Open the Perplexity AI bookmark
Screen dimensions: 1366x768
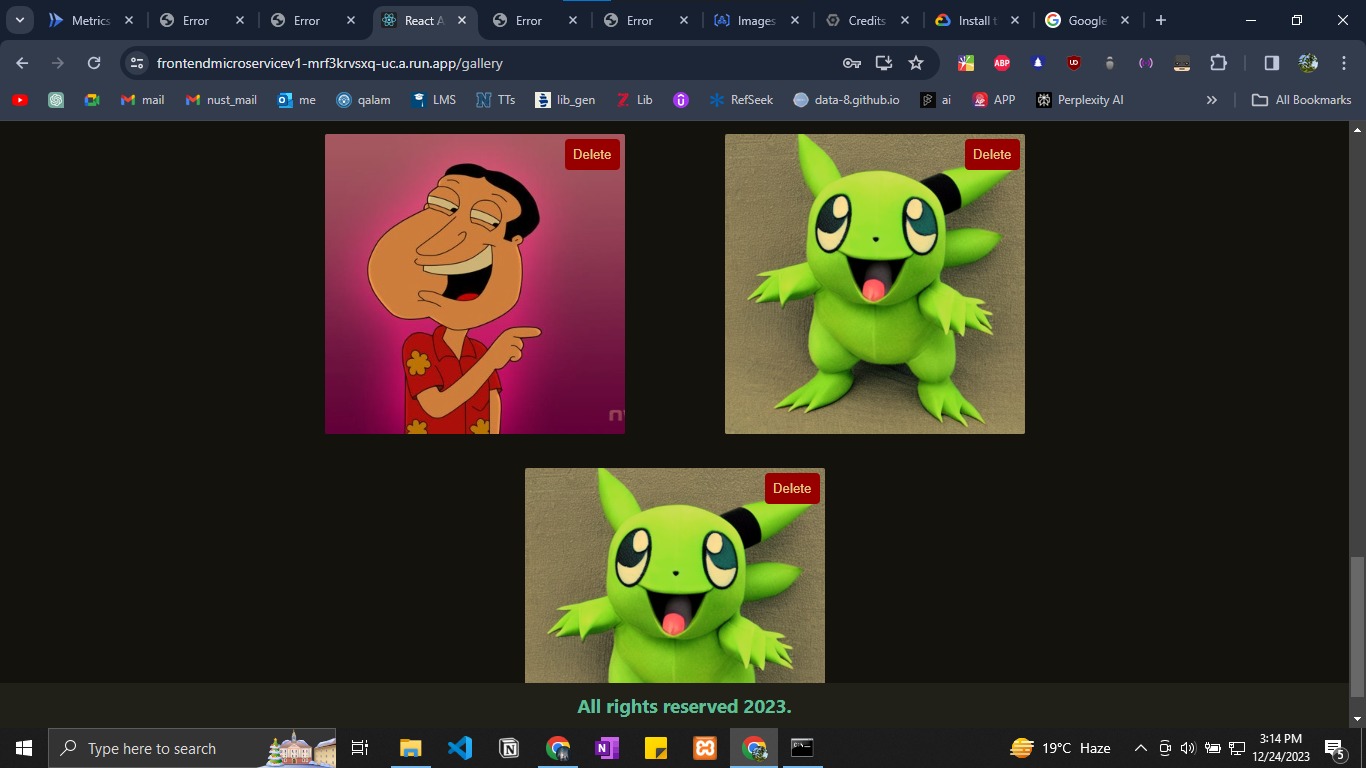(1080, 100)
